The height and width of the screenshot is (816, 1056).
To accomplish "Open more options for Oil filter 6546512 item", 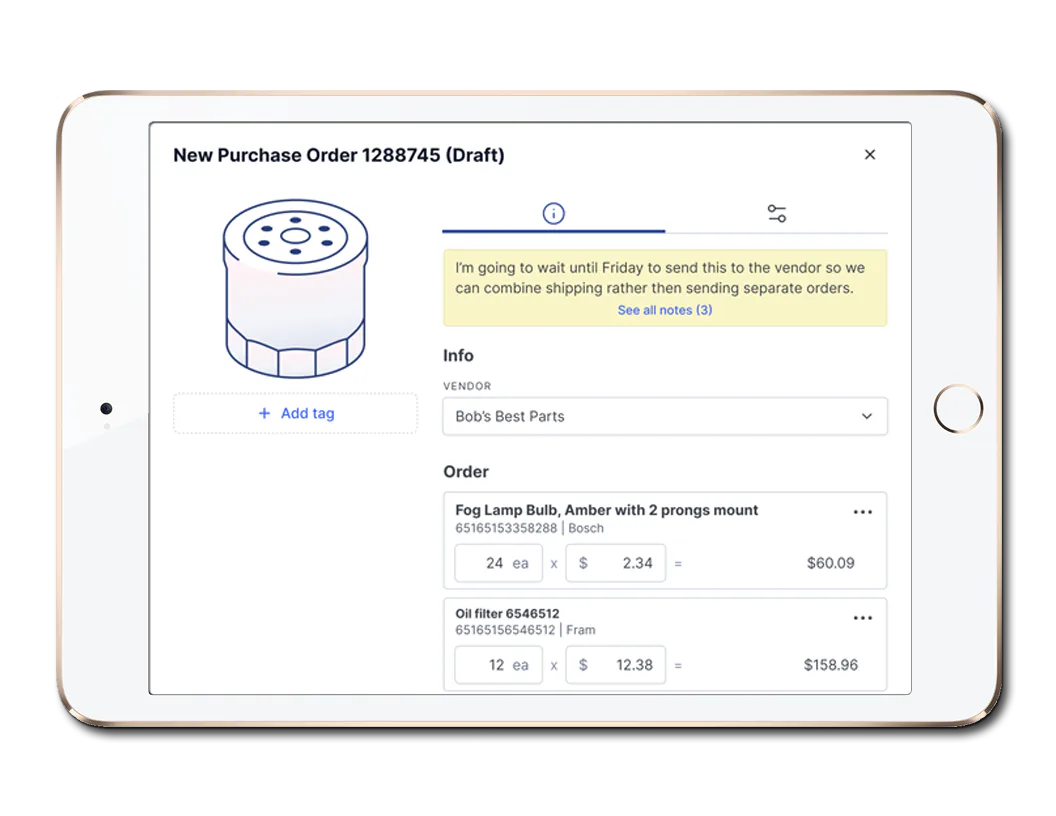I will click(863, 617).
